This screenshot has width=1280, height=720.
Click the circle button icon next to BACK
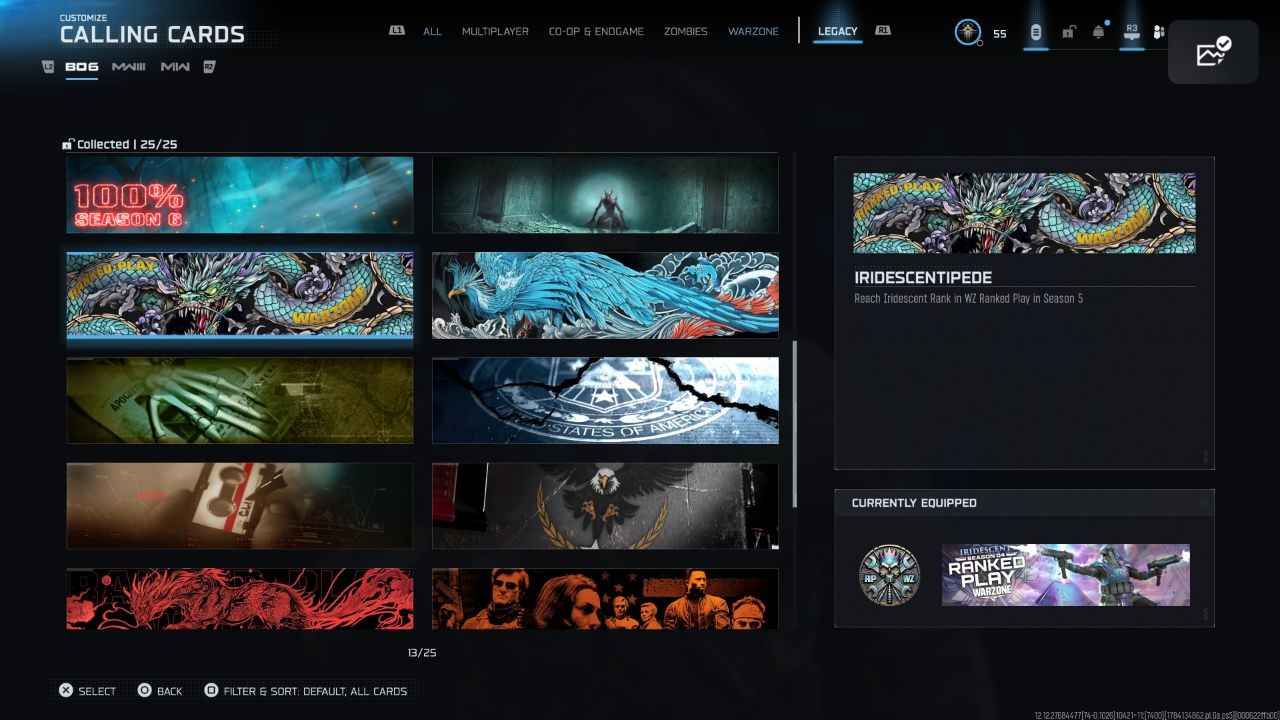point(144,690)
